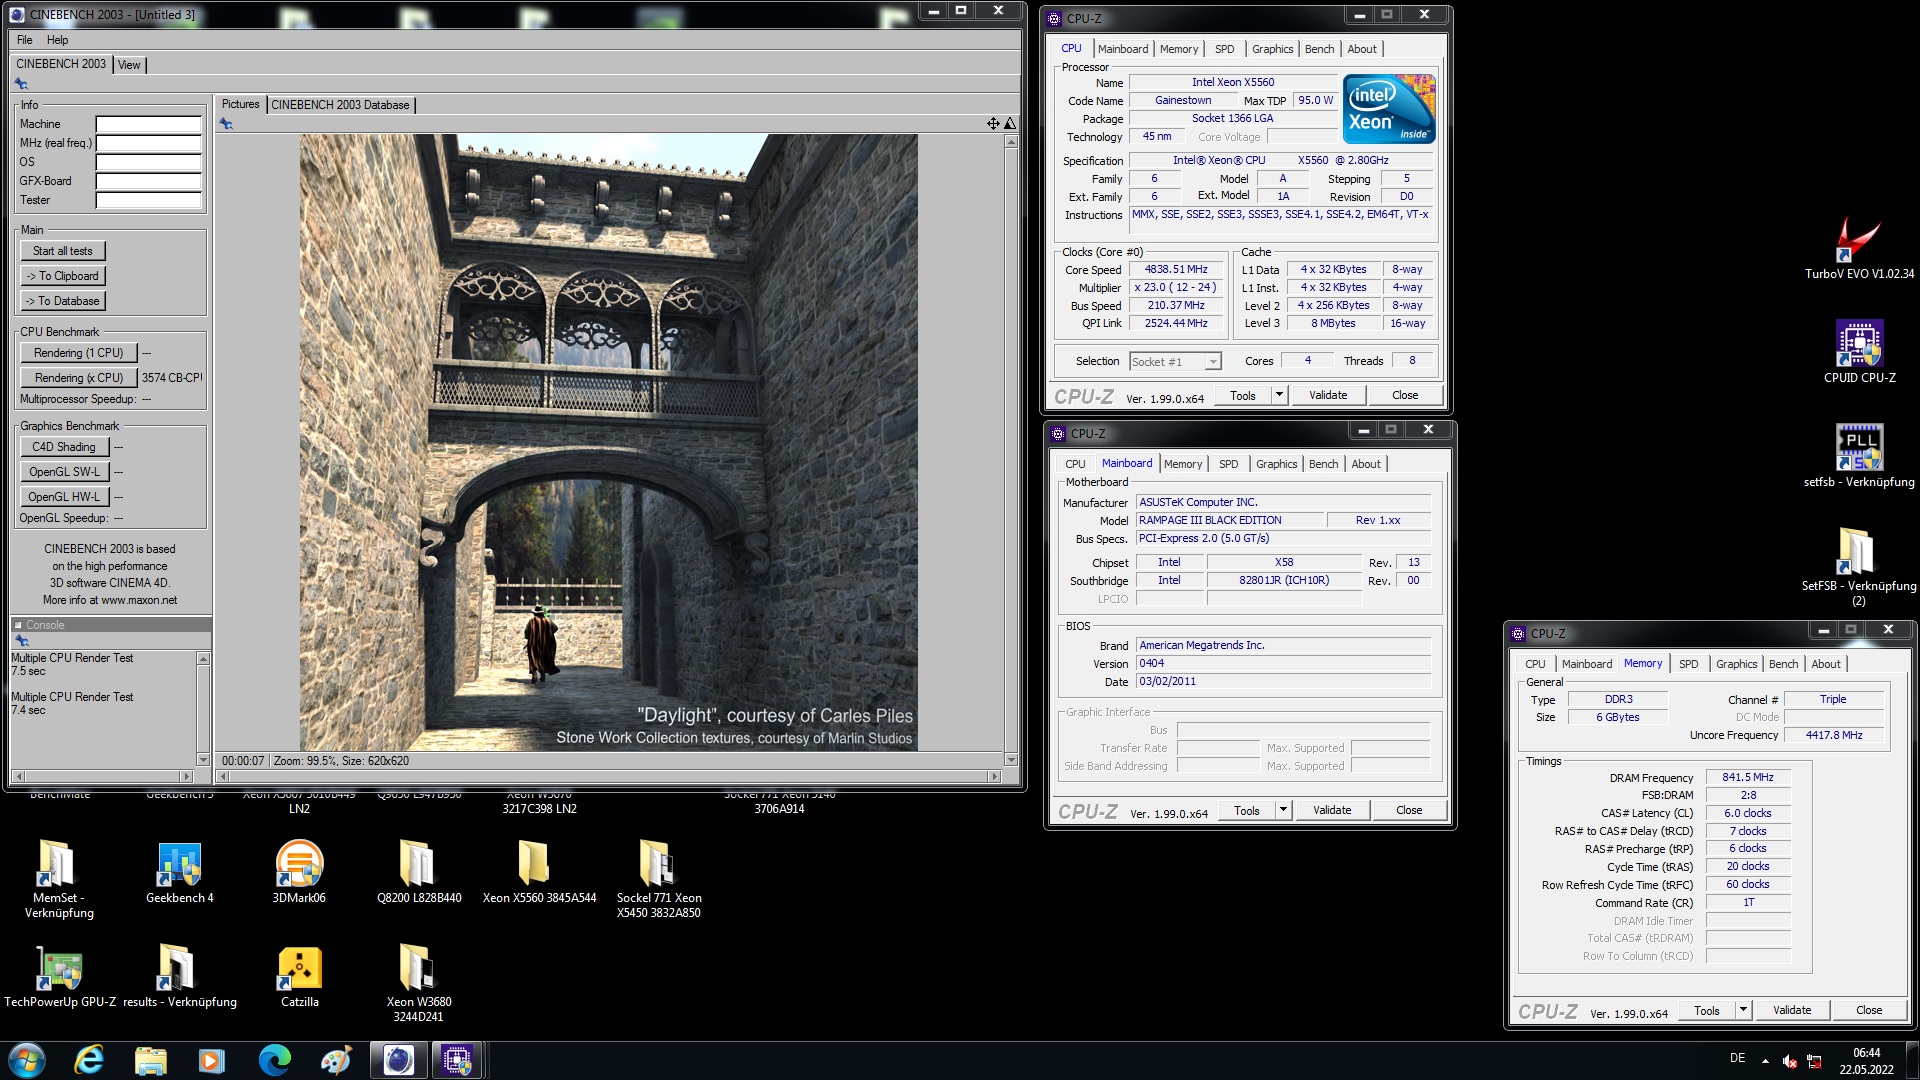Screen dimensions: 1920x1080
Task: Launch Geekbench 4 desktop icon
Action: [180, 872]
